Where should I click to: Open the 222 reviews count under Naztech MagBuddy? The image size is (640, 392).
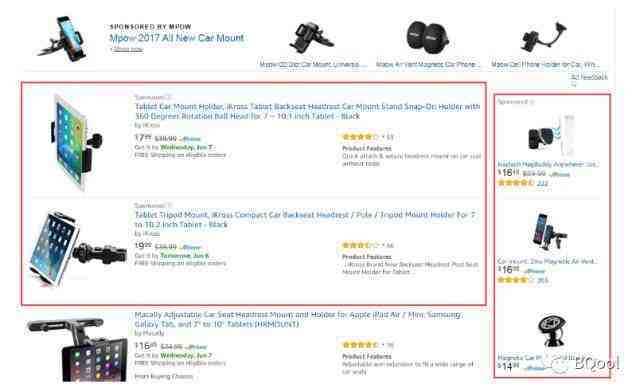point(542,184)
